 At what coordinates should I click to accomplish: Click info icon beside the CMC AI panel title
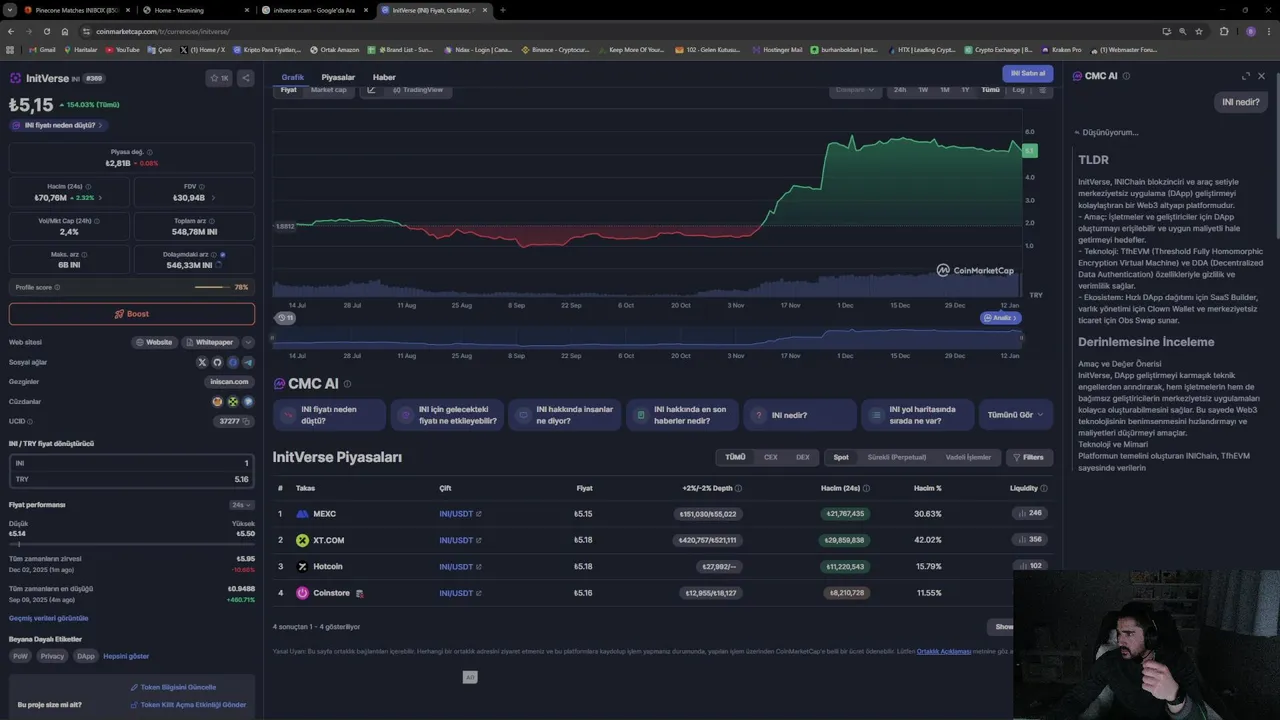point(1125,76)
